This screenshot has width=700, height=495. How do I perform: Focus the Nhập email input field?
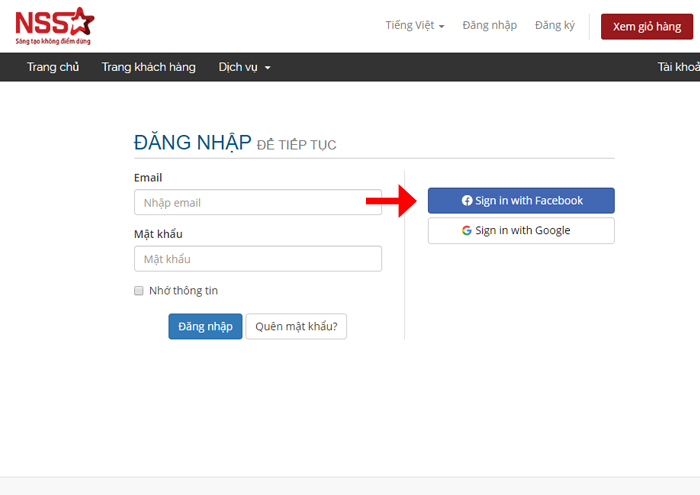[x=257, y=203]
